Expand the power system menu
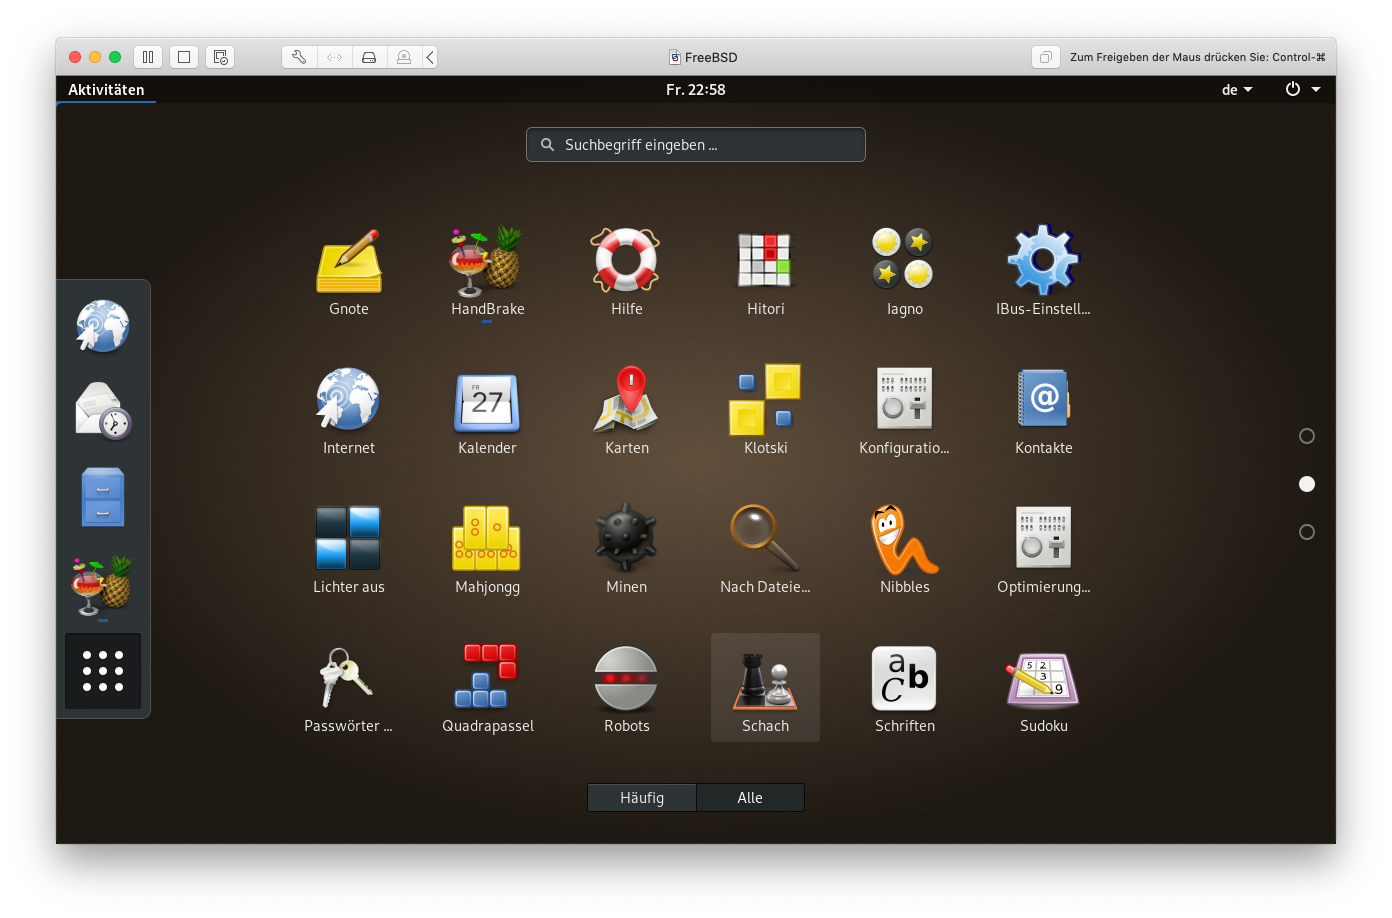Viewport: 1392px width, 918px height. (x=1302, y=90)
